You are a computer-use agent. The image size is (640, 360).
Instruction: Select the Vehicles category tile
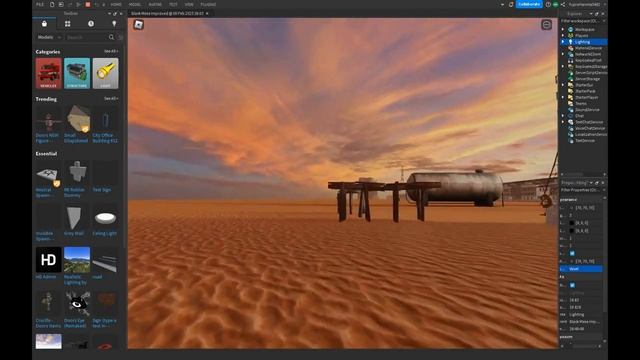[x=49, y=73]
